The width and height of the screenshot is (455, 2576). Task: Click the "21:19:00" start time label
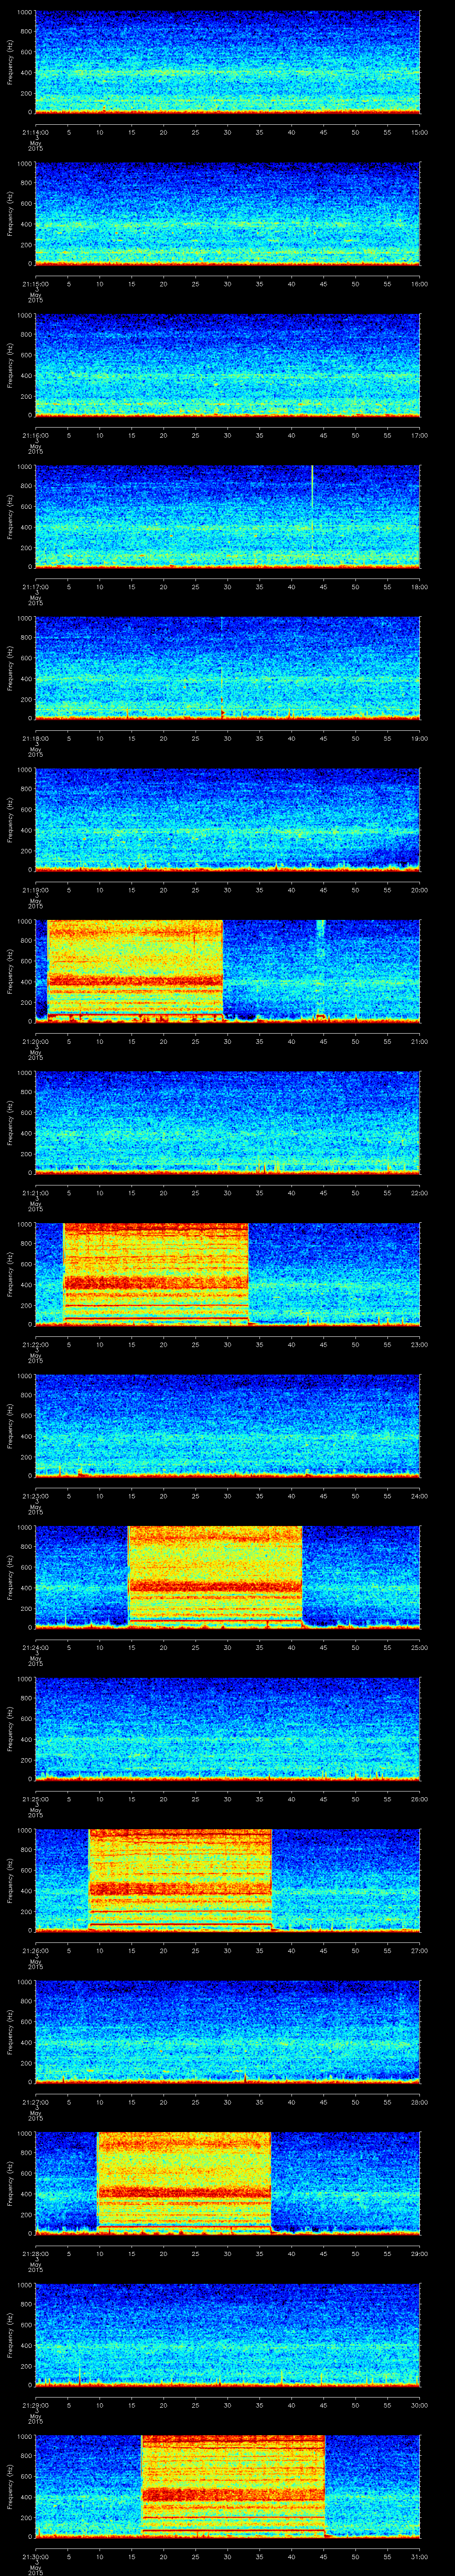click(x=35, y=890)
